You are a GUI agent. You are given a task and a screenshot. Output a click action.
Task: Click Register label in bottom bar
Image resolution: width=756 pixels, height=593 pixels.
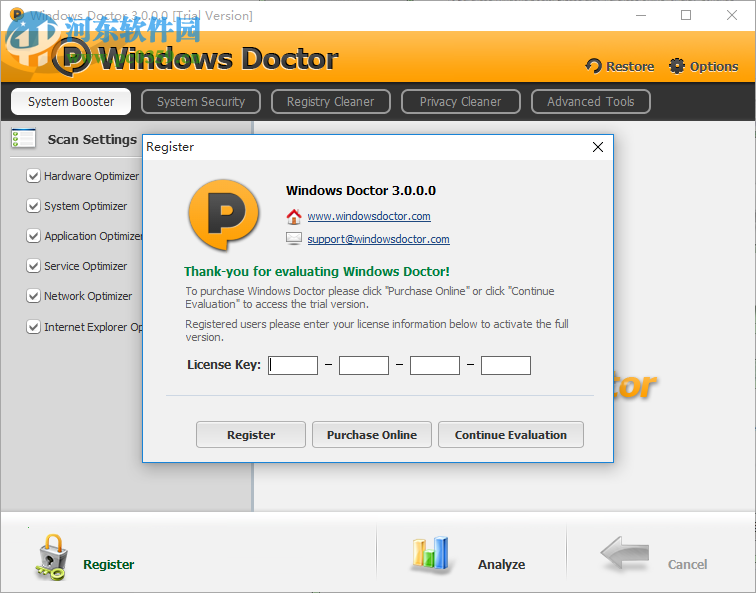click(108, 565)
